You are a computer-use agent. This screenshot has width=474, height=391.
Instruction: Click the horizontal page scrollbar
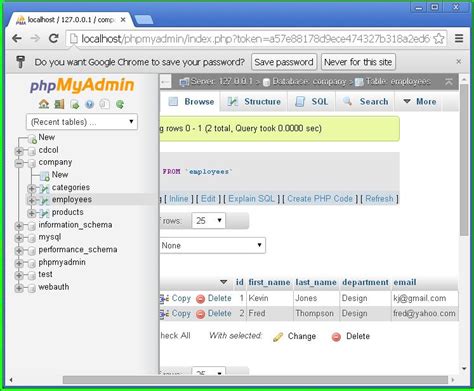255,380
